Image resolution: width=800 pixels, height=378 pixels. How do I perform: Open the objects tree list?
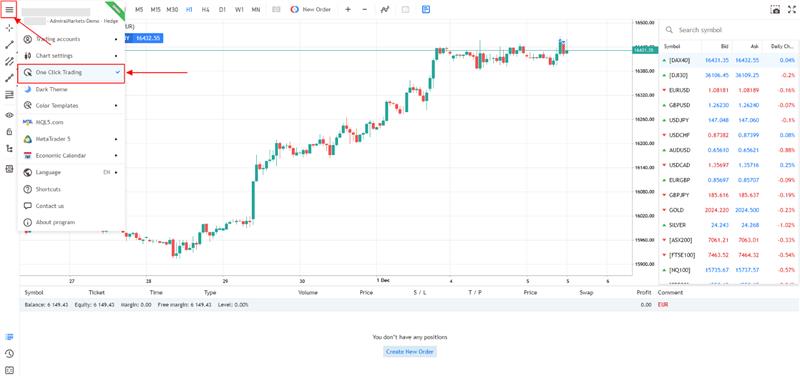[x=9, y=148]
